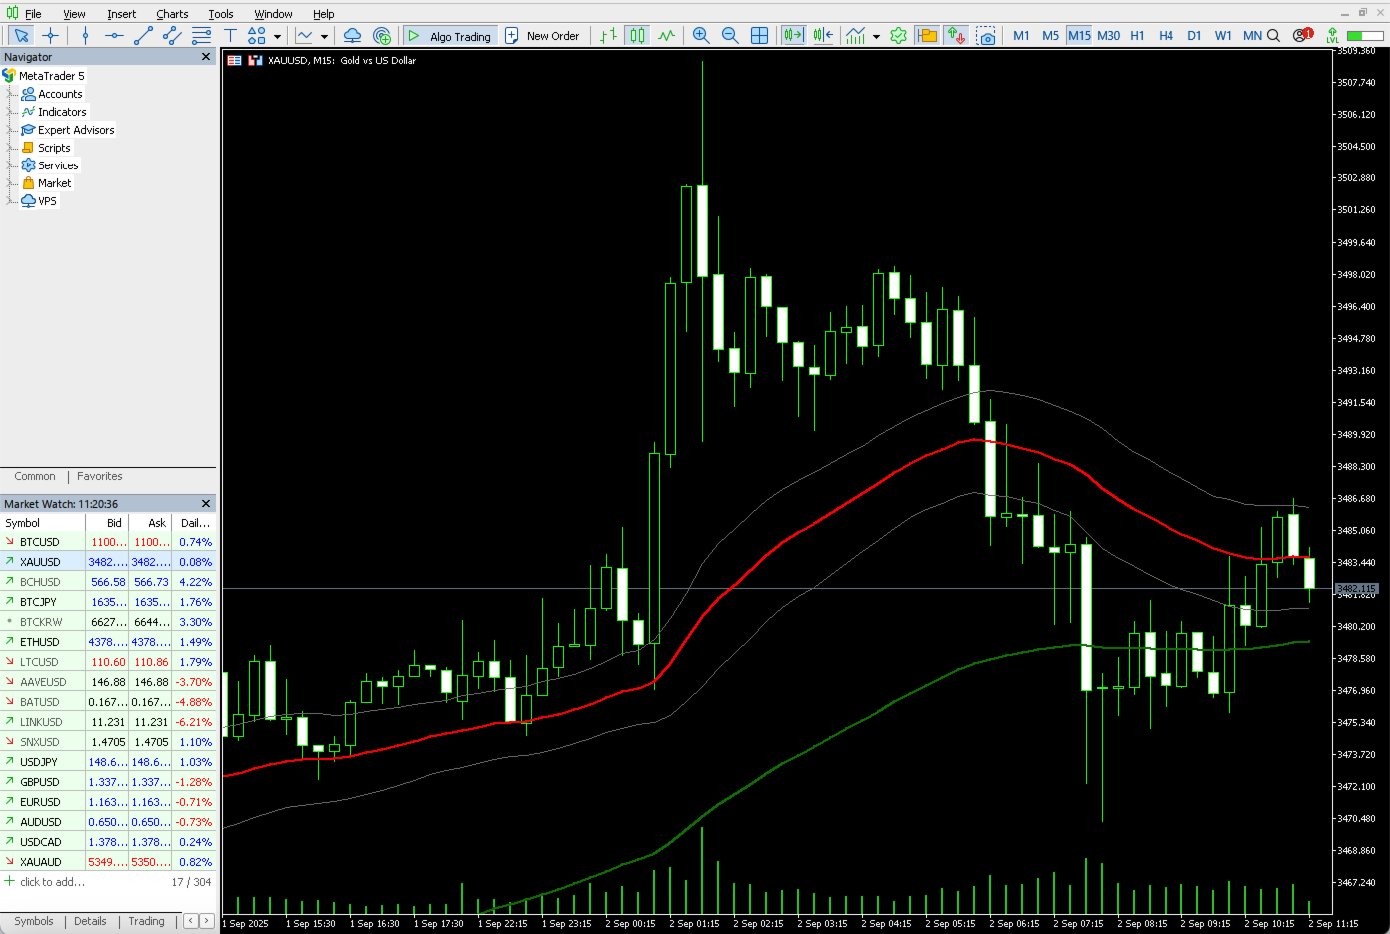Image resolution: width=1390 pixels, height=934 pixels.
Task: Switch to Favorites tab in Navigator
Action: (x=99, y=476)
